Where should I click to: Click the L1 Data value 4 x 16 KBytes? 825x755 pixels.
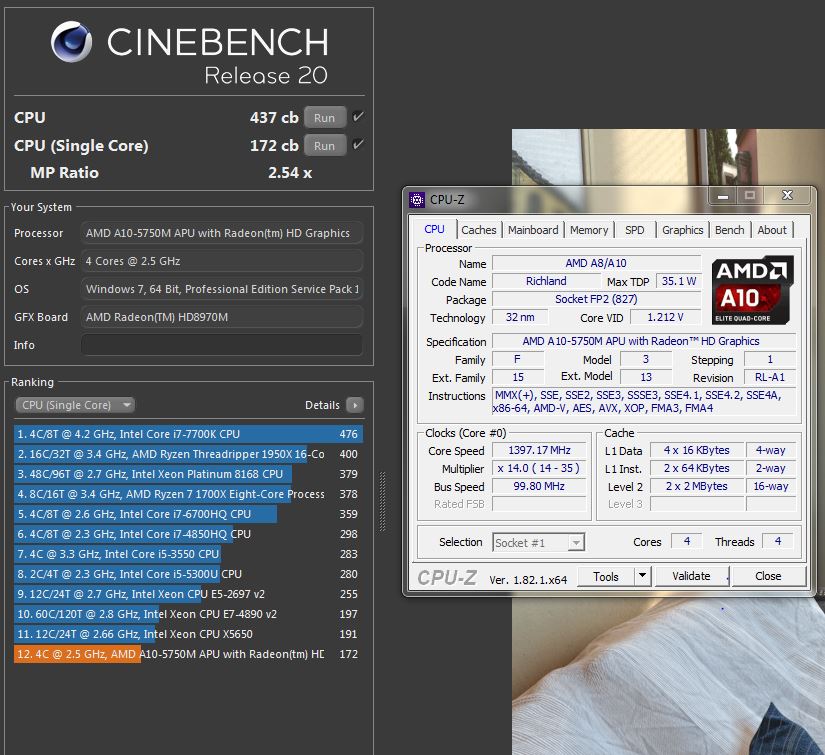pos(696,450)
